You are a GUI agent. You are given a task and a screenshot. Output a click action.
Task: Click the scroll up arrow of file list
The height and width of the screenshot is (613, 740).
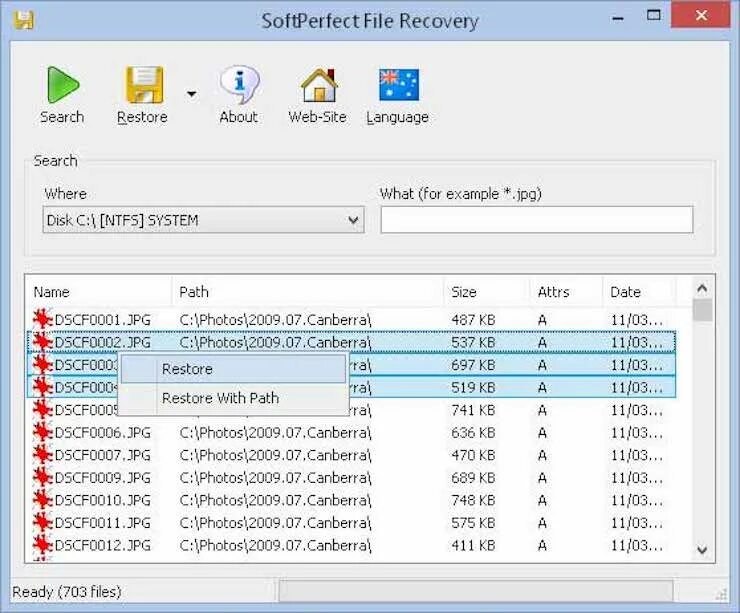pos(702,288)
